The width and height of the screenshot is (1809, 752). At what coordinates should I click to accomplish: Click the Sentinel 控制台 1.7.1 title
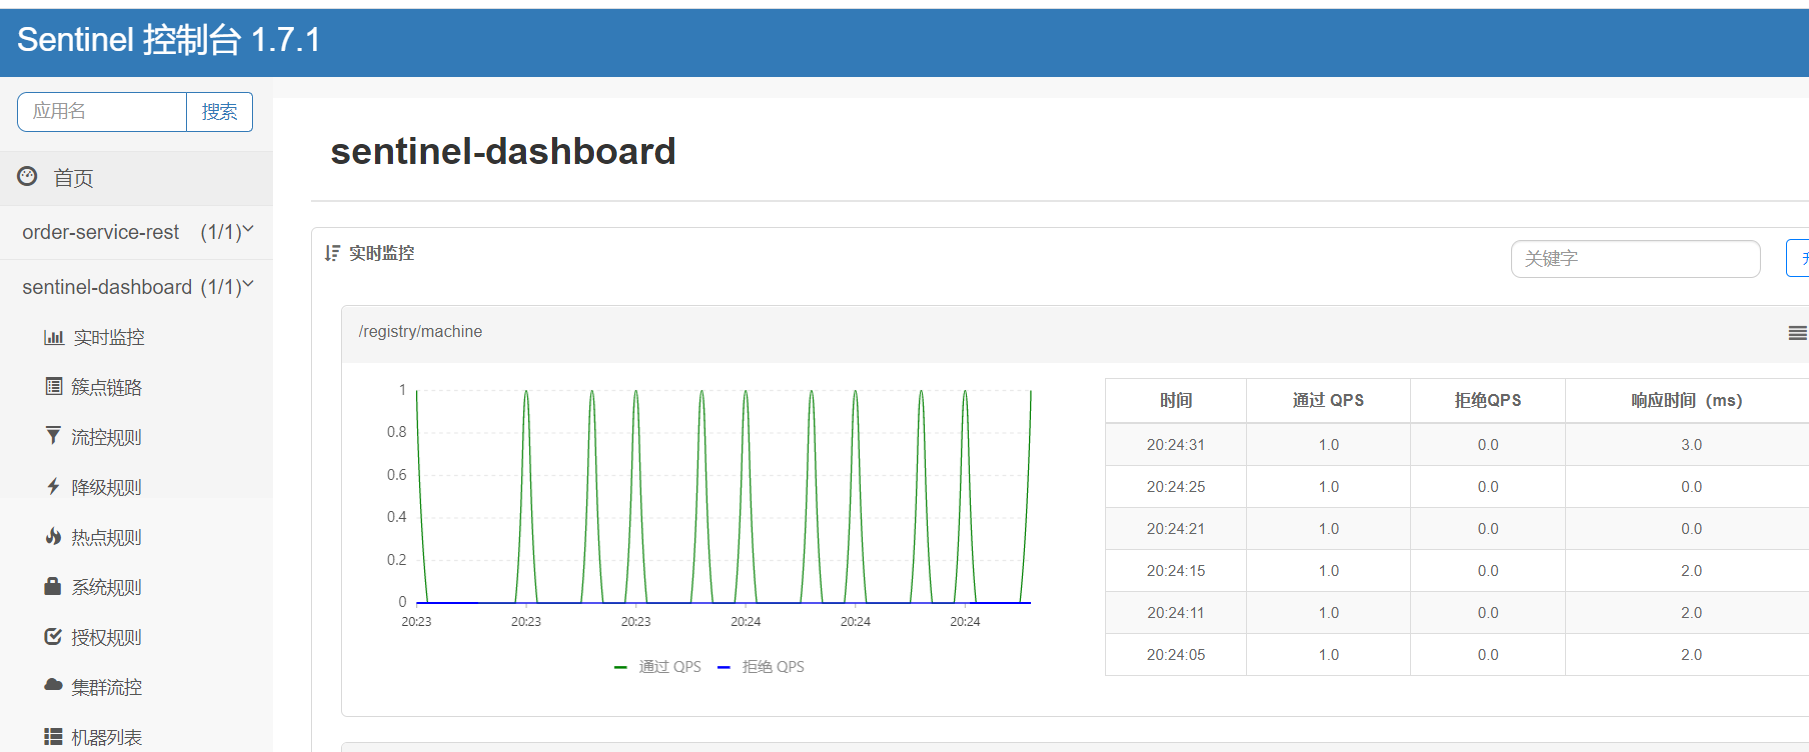tap(168, 40)
